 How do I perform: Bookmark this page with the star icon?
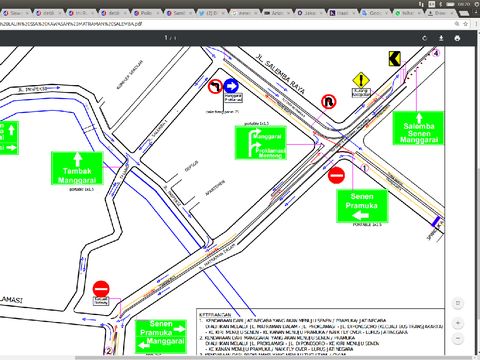pyautogui.click(x=466, y=24)
